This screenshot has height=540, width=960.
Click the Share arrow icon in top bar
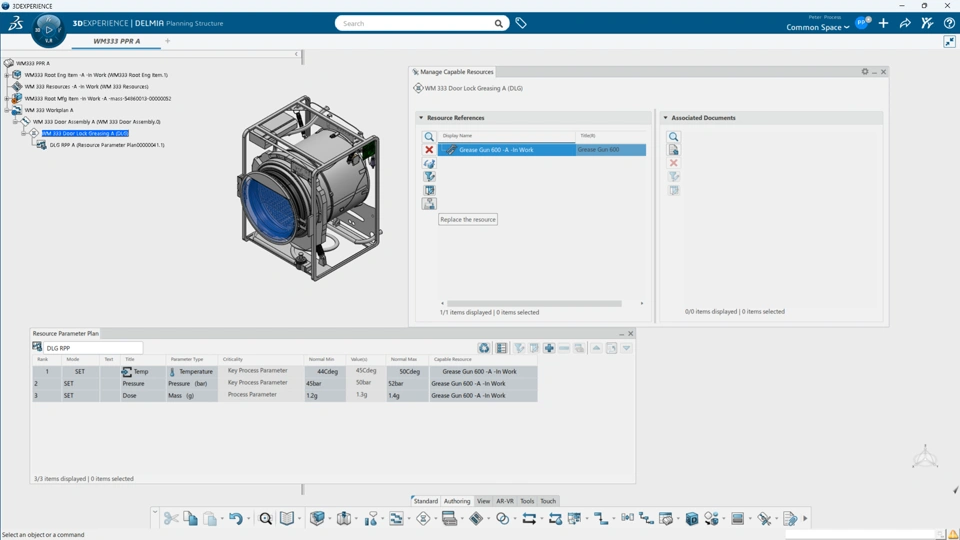point(905,23)
